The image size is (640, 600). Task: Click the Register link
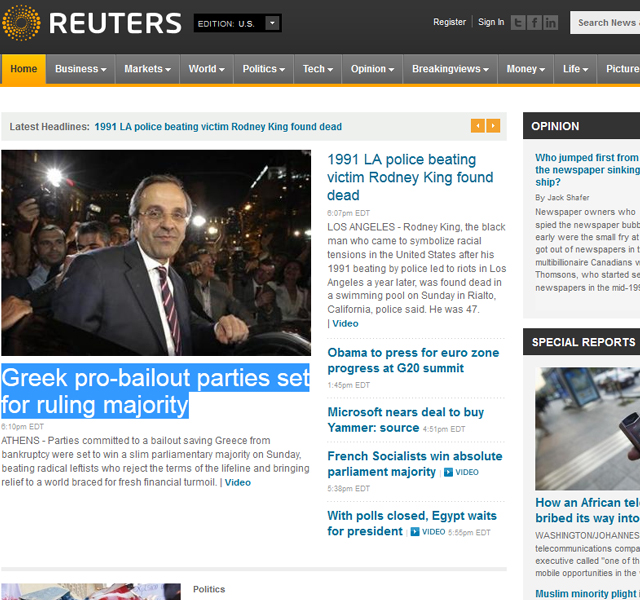(x=449, y=22)
